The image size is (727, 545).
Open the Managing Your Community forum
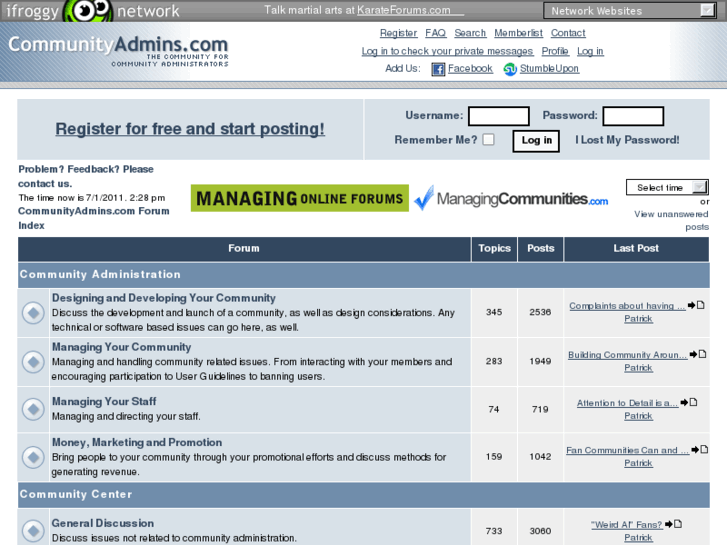tap(121, 347)
